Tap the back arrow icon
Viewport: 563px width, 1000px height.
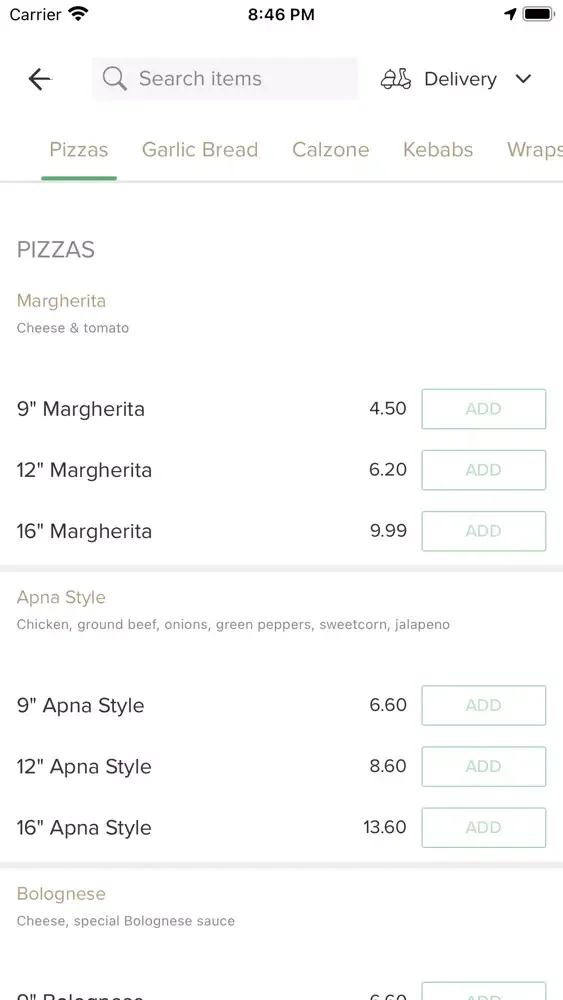[40, 79]
